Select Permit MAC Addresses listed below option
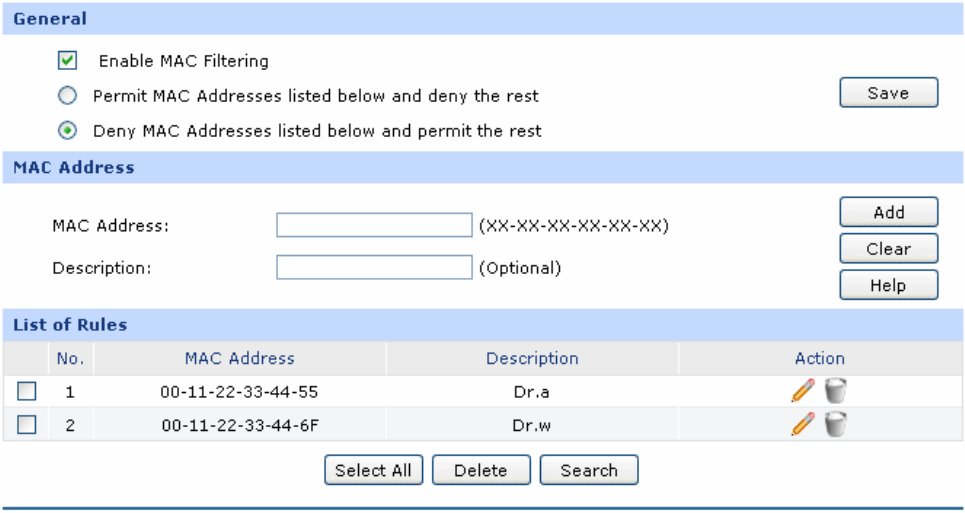 tap(68, 96)
